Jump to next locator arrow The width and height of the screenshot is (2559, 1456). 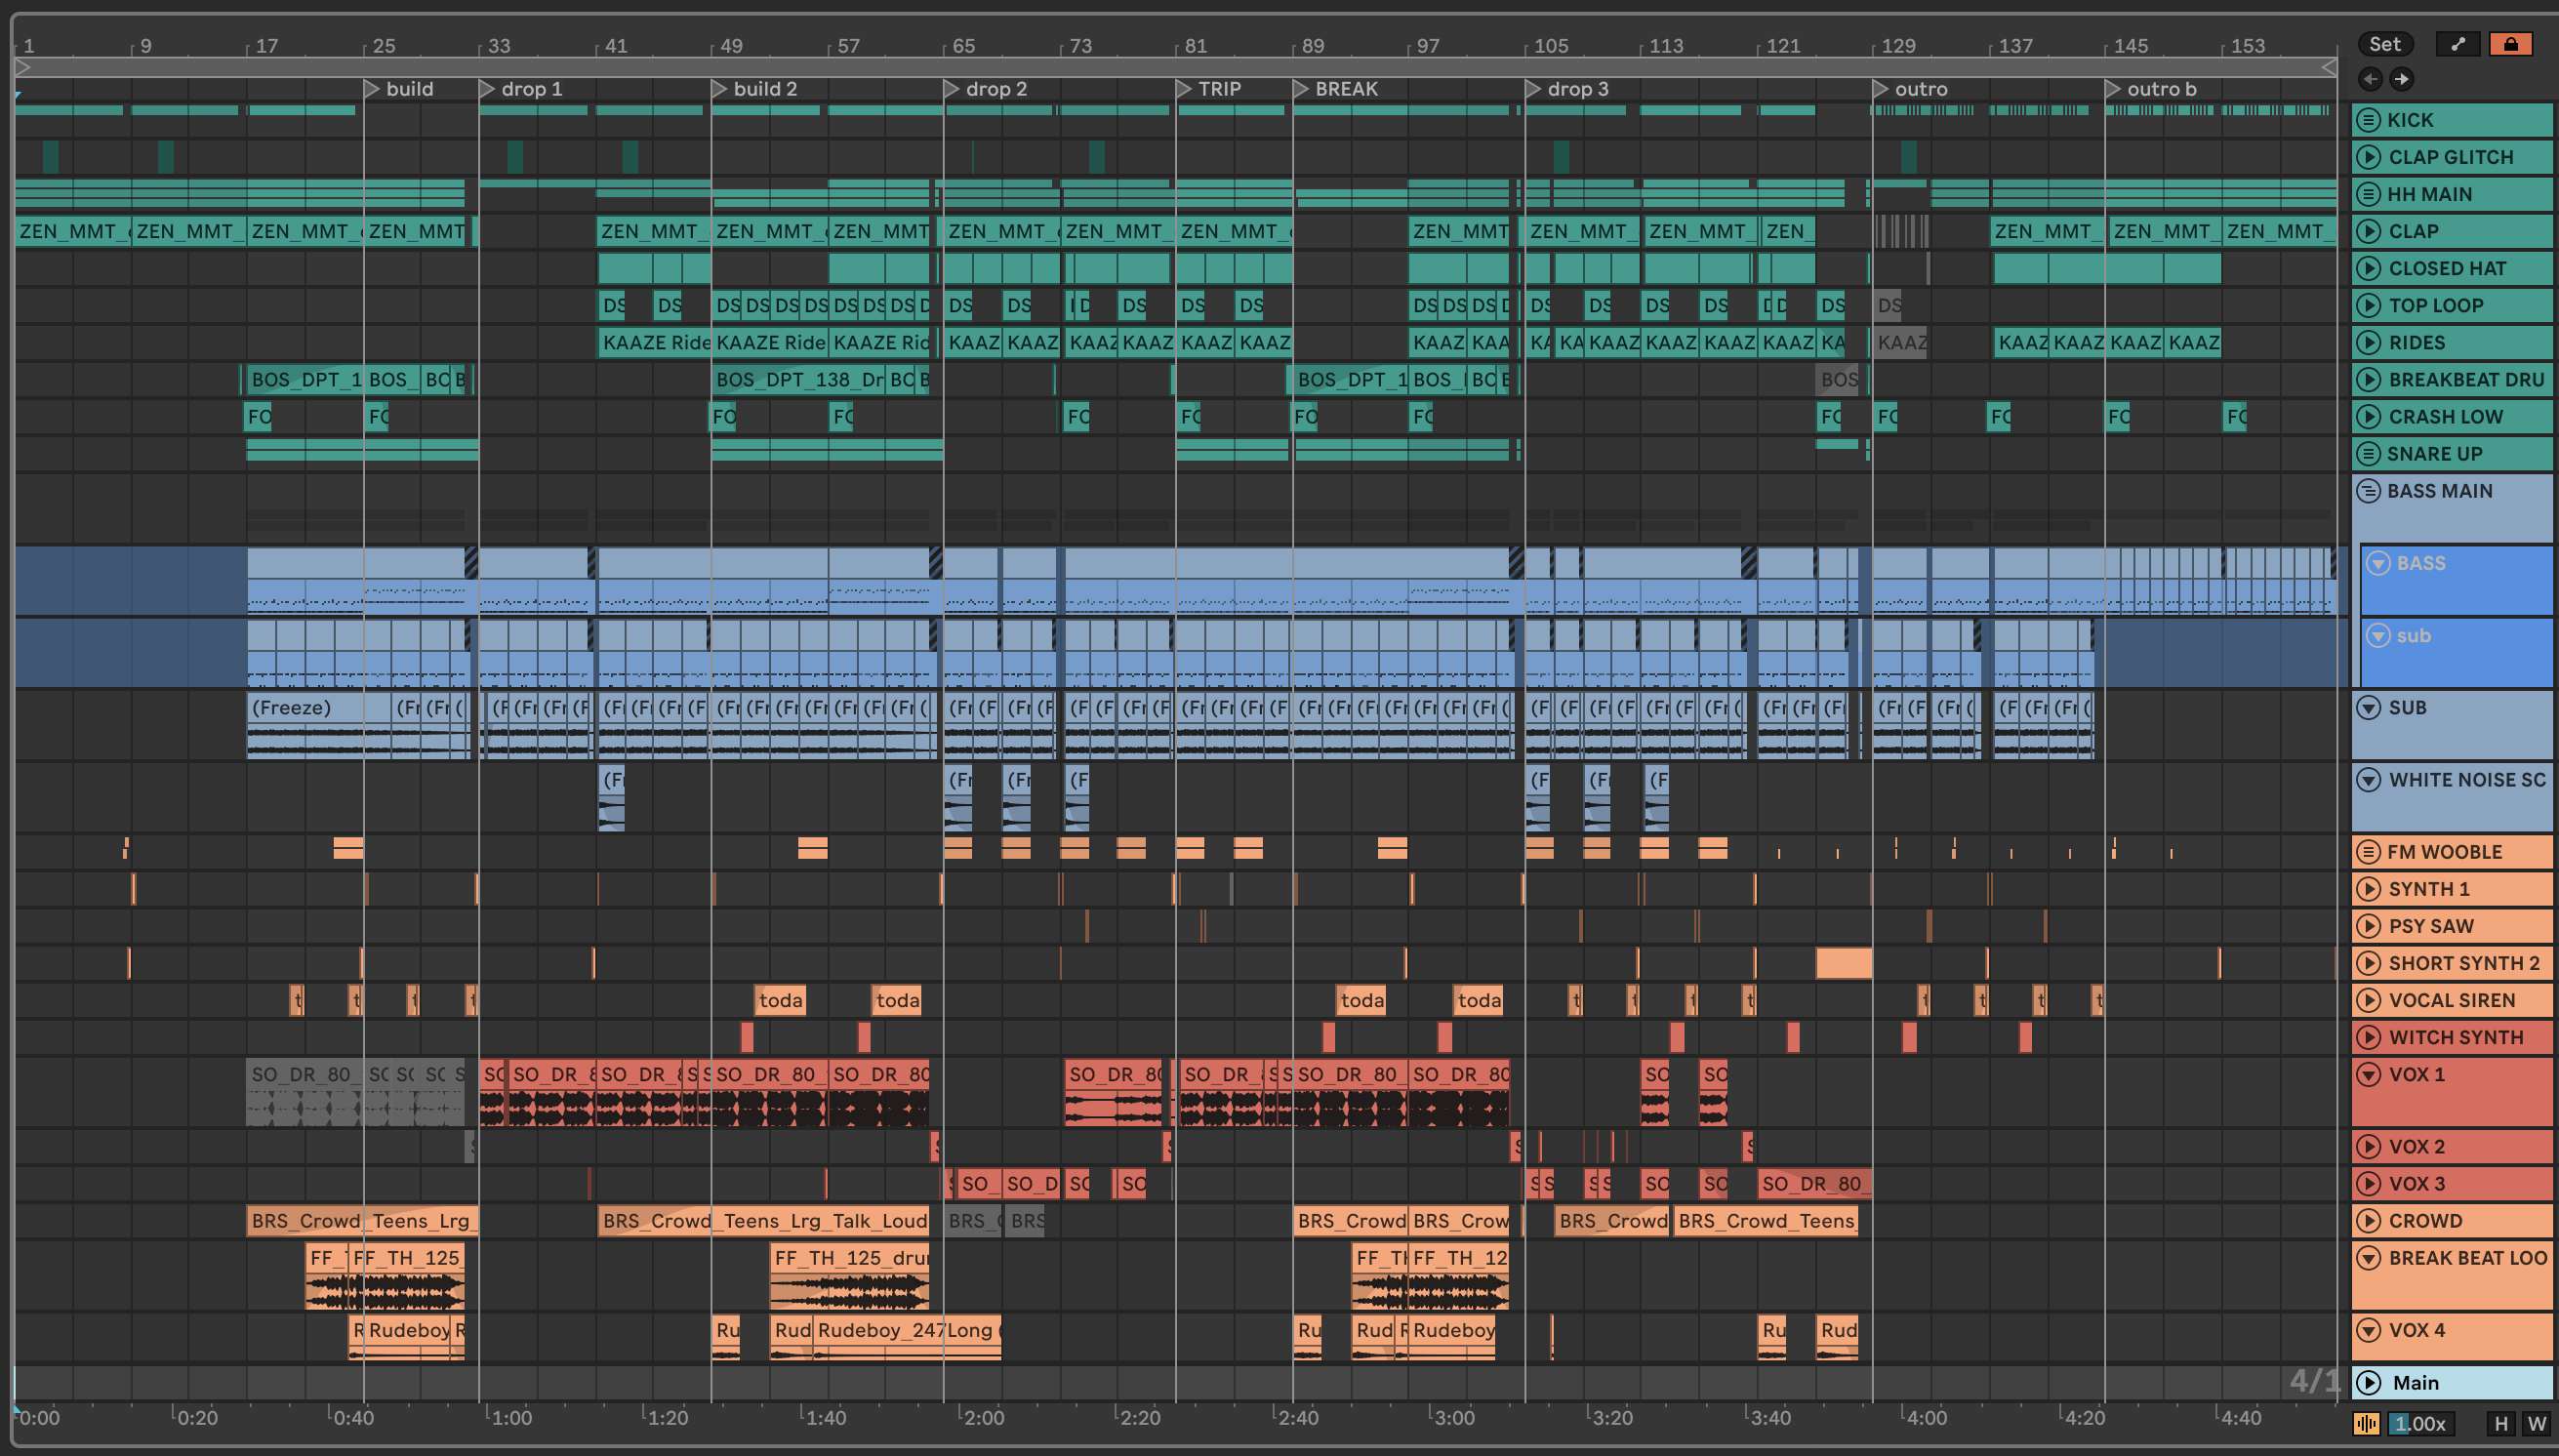point(2401,79)
